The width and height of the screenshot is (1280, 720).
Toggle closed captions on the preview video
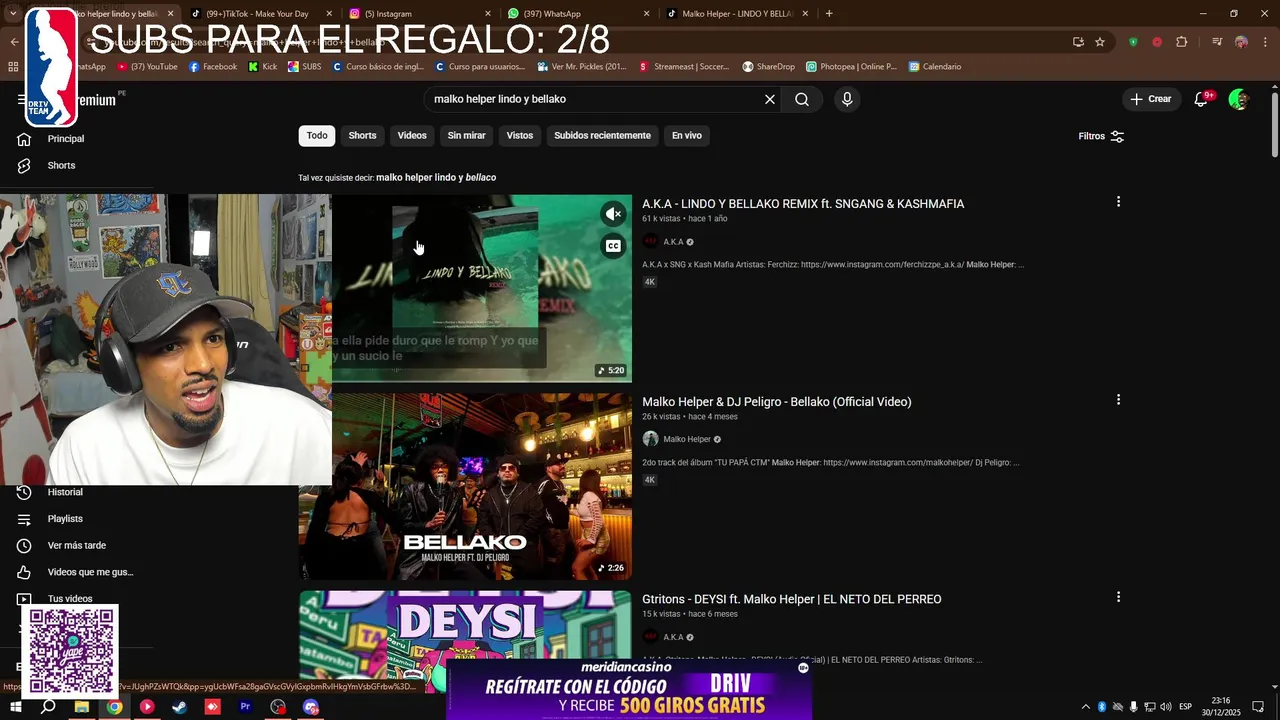[613, 246]
